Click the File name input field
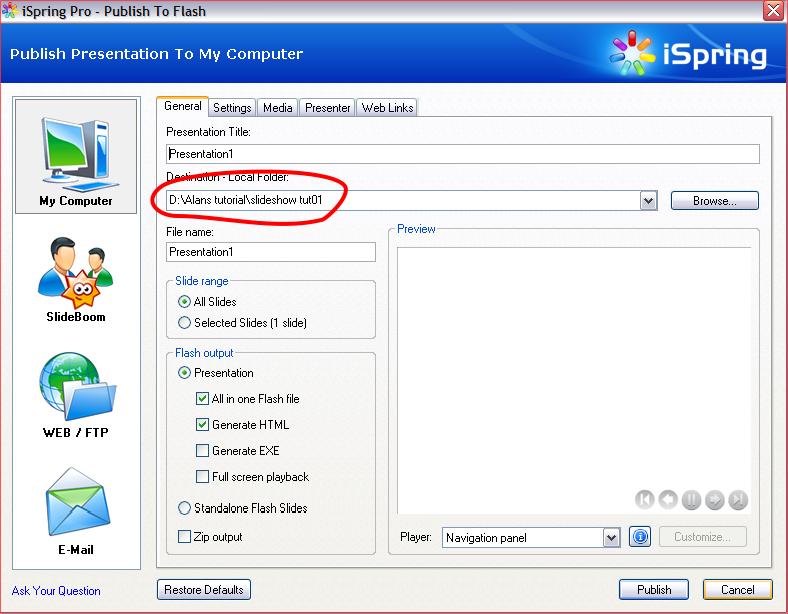The height and width of the screenshot is (614, 788). (x=270, y=252)
